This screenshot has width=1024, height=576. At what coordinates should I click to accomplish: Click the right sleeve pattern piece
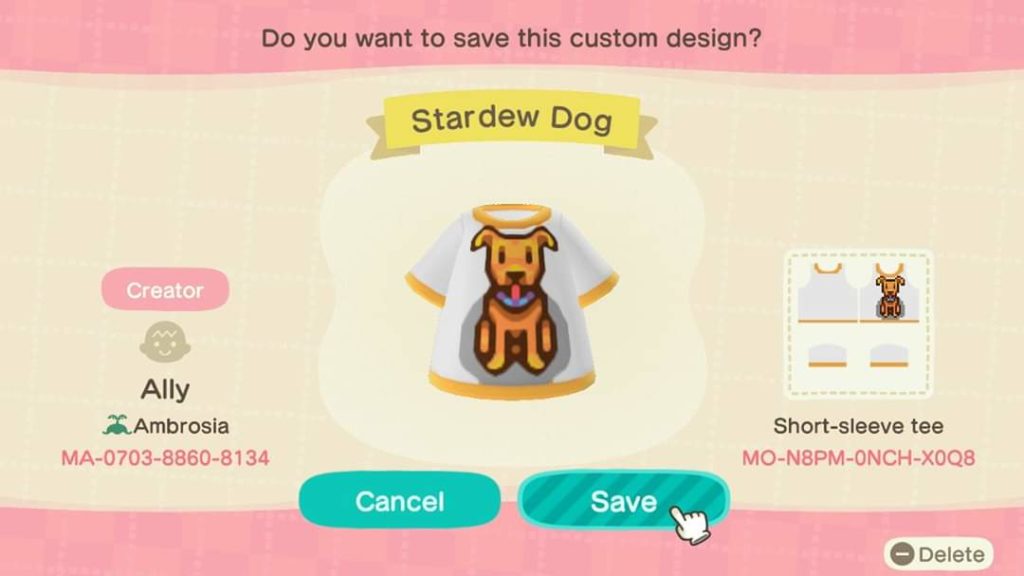[889, 355]
